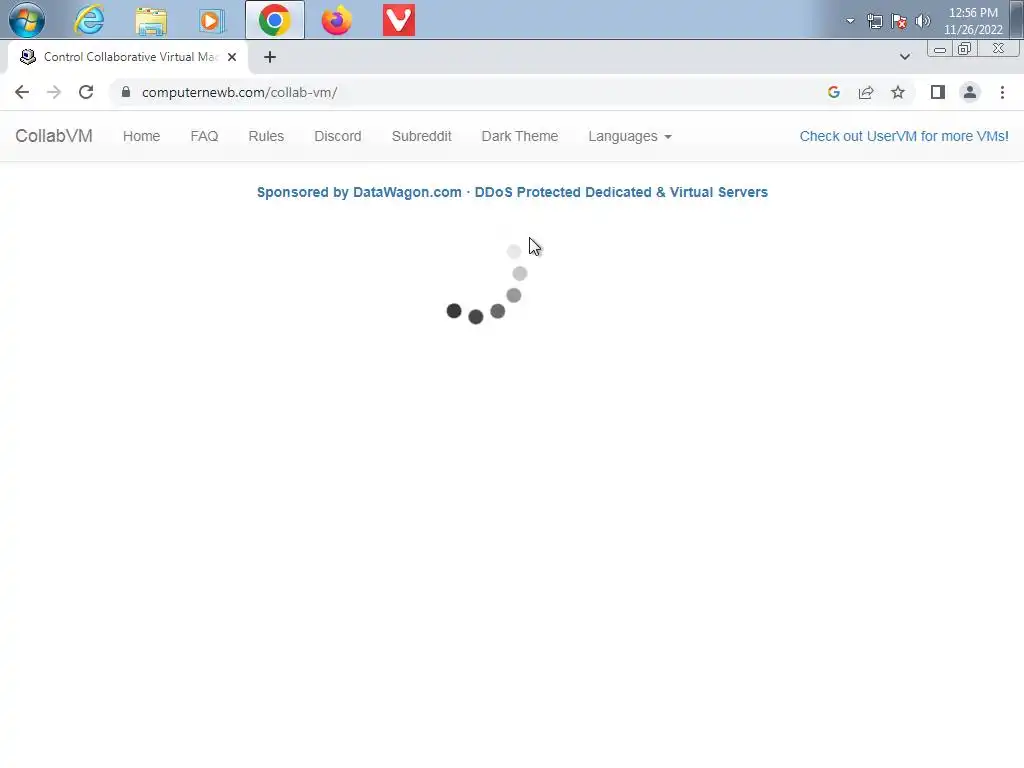This screenshot has width=1024, height=768.
Task: Enable Dark Theme
Action: [x=520, y=136]
